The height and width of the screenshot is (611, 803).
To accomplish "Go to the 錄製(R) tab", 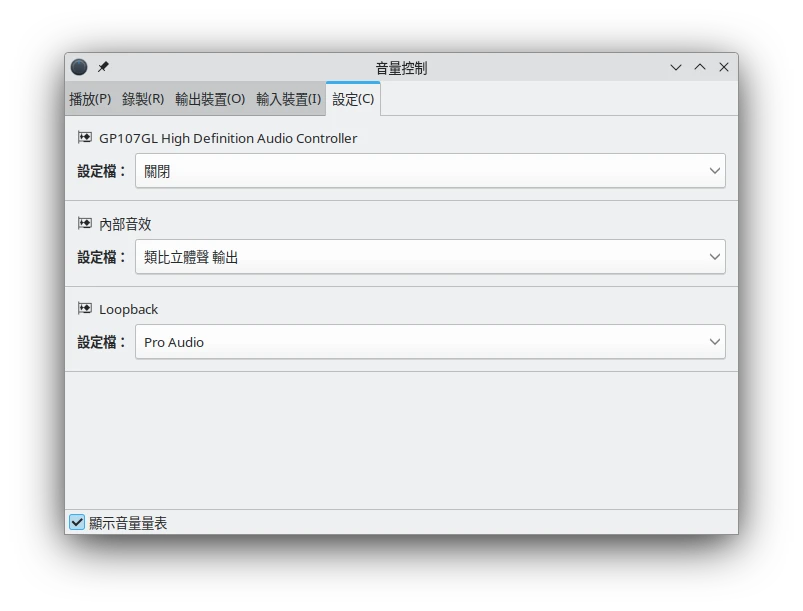I will coord(143,99).
